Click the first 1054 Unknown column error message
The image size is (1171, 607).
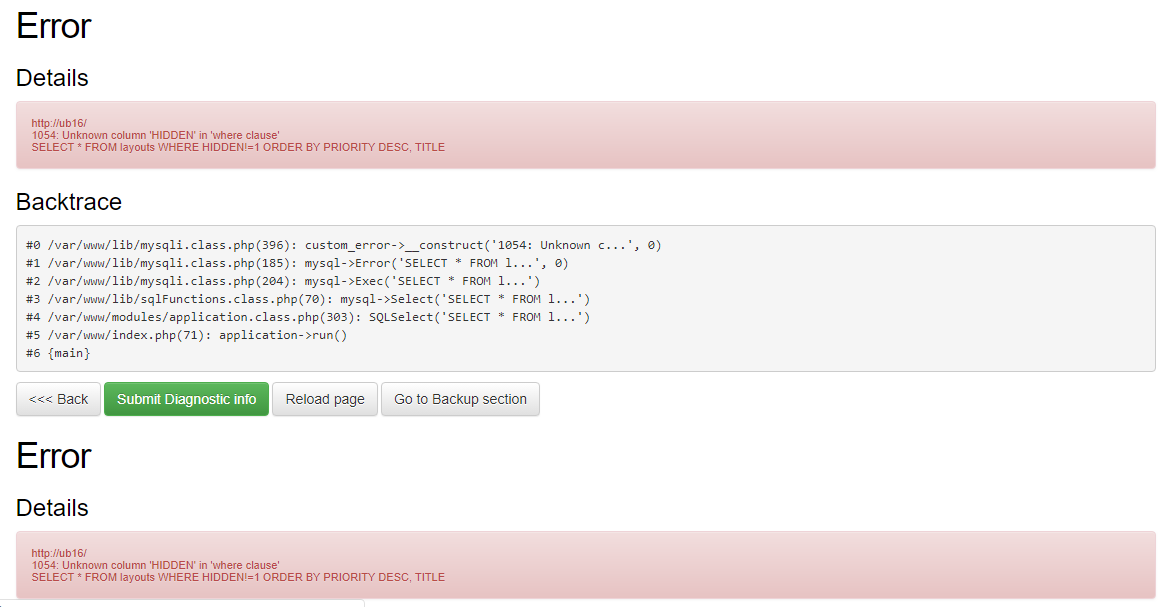(155, 135)
